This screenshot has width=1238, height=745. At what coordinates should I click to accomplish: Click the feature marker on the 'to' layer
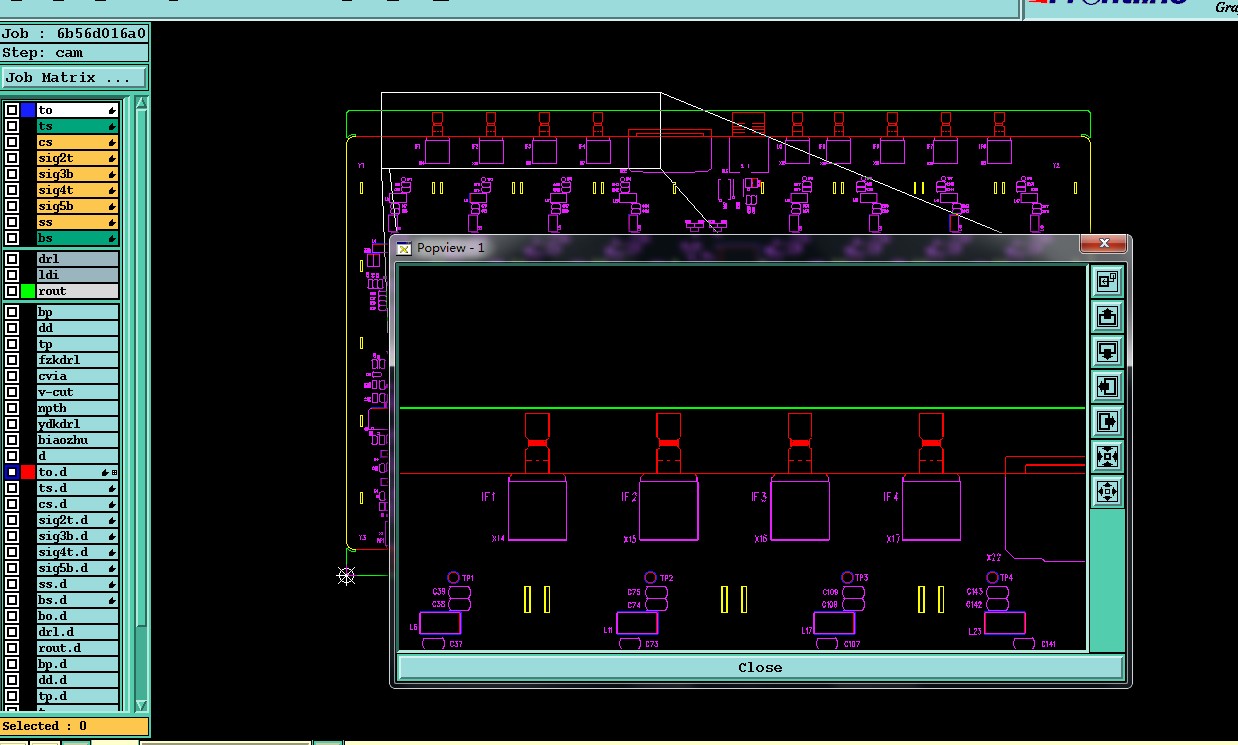(x=112, y=110)
